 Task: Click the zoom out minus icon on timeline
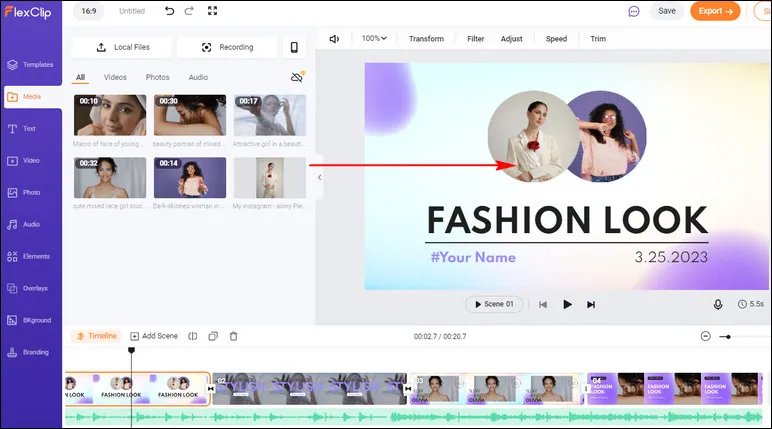(706, 336)
